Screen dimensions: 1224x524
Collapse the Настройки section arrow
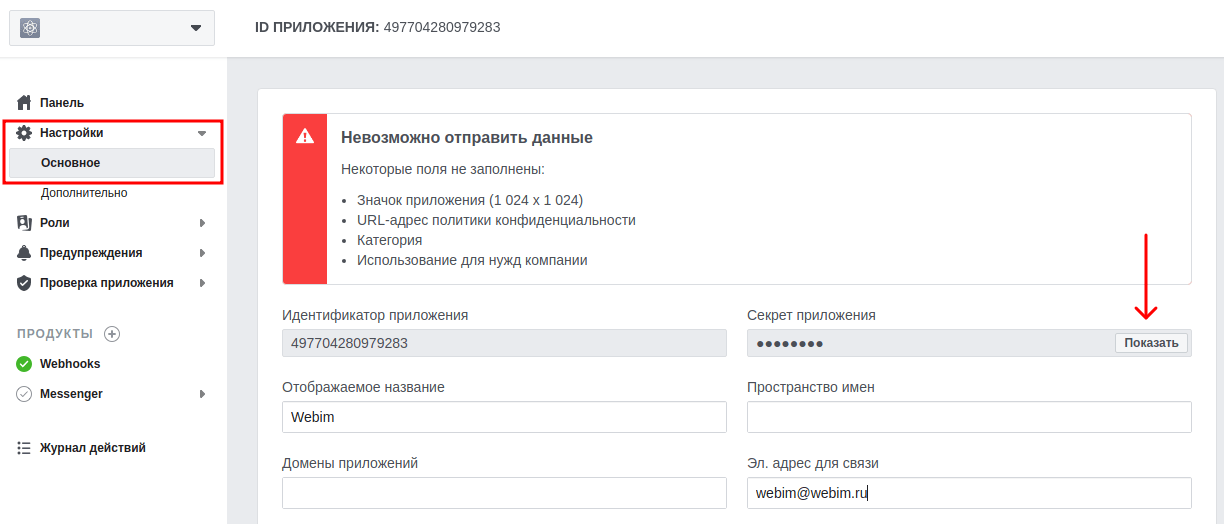click(x=202, y=133)
